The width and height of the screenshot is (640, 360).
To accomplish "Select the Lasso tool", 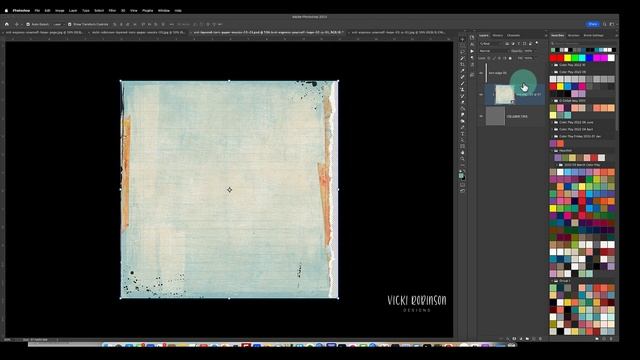I will pyautogui.click(x=462, y=52).
